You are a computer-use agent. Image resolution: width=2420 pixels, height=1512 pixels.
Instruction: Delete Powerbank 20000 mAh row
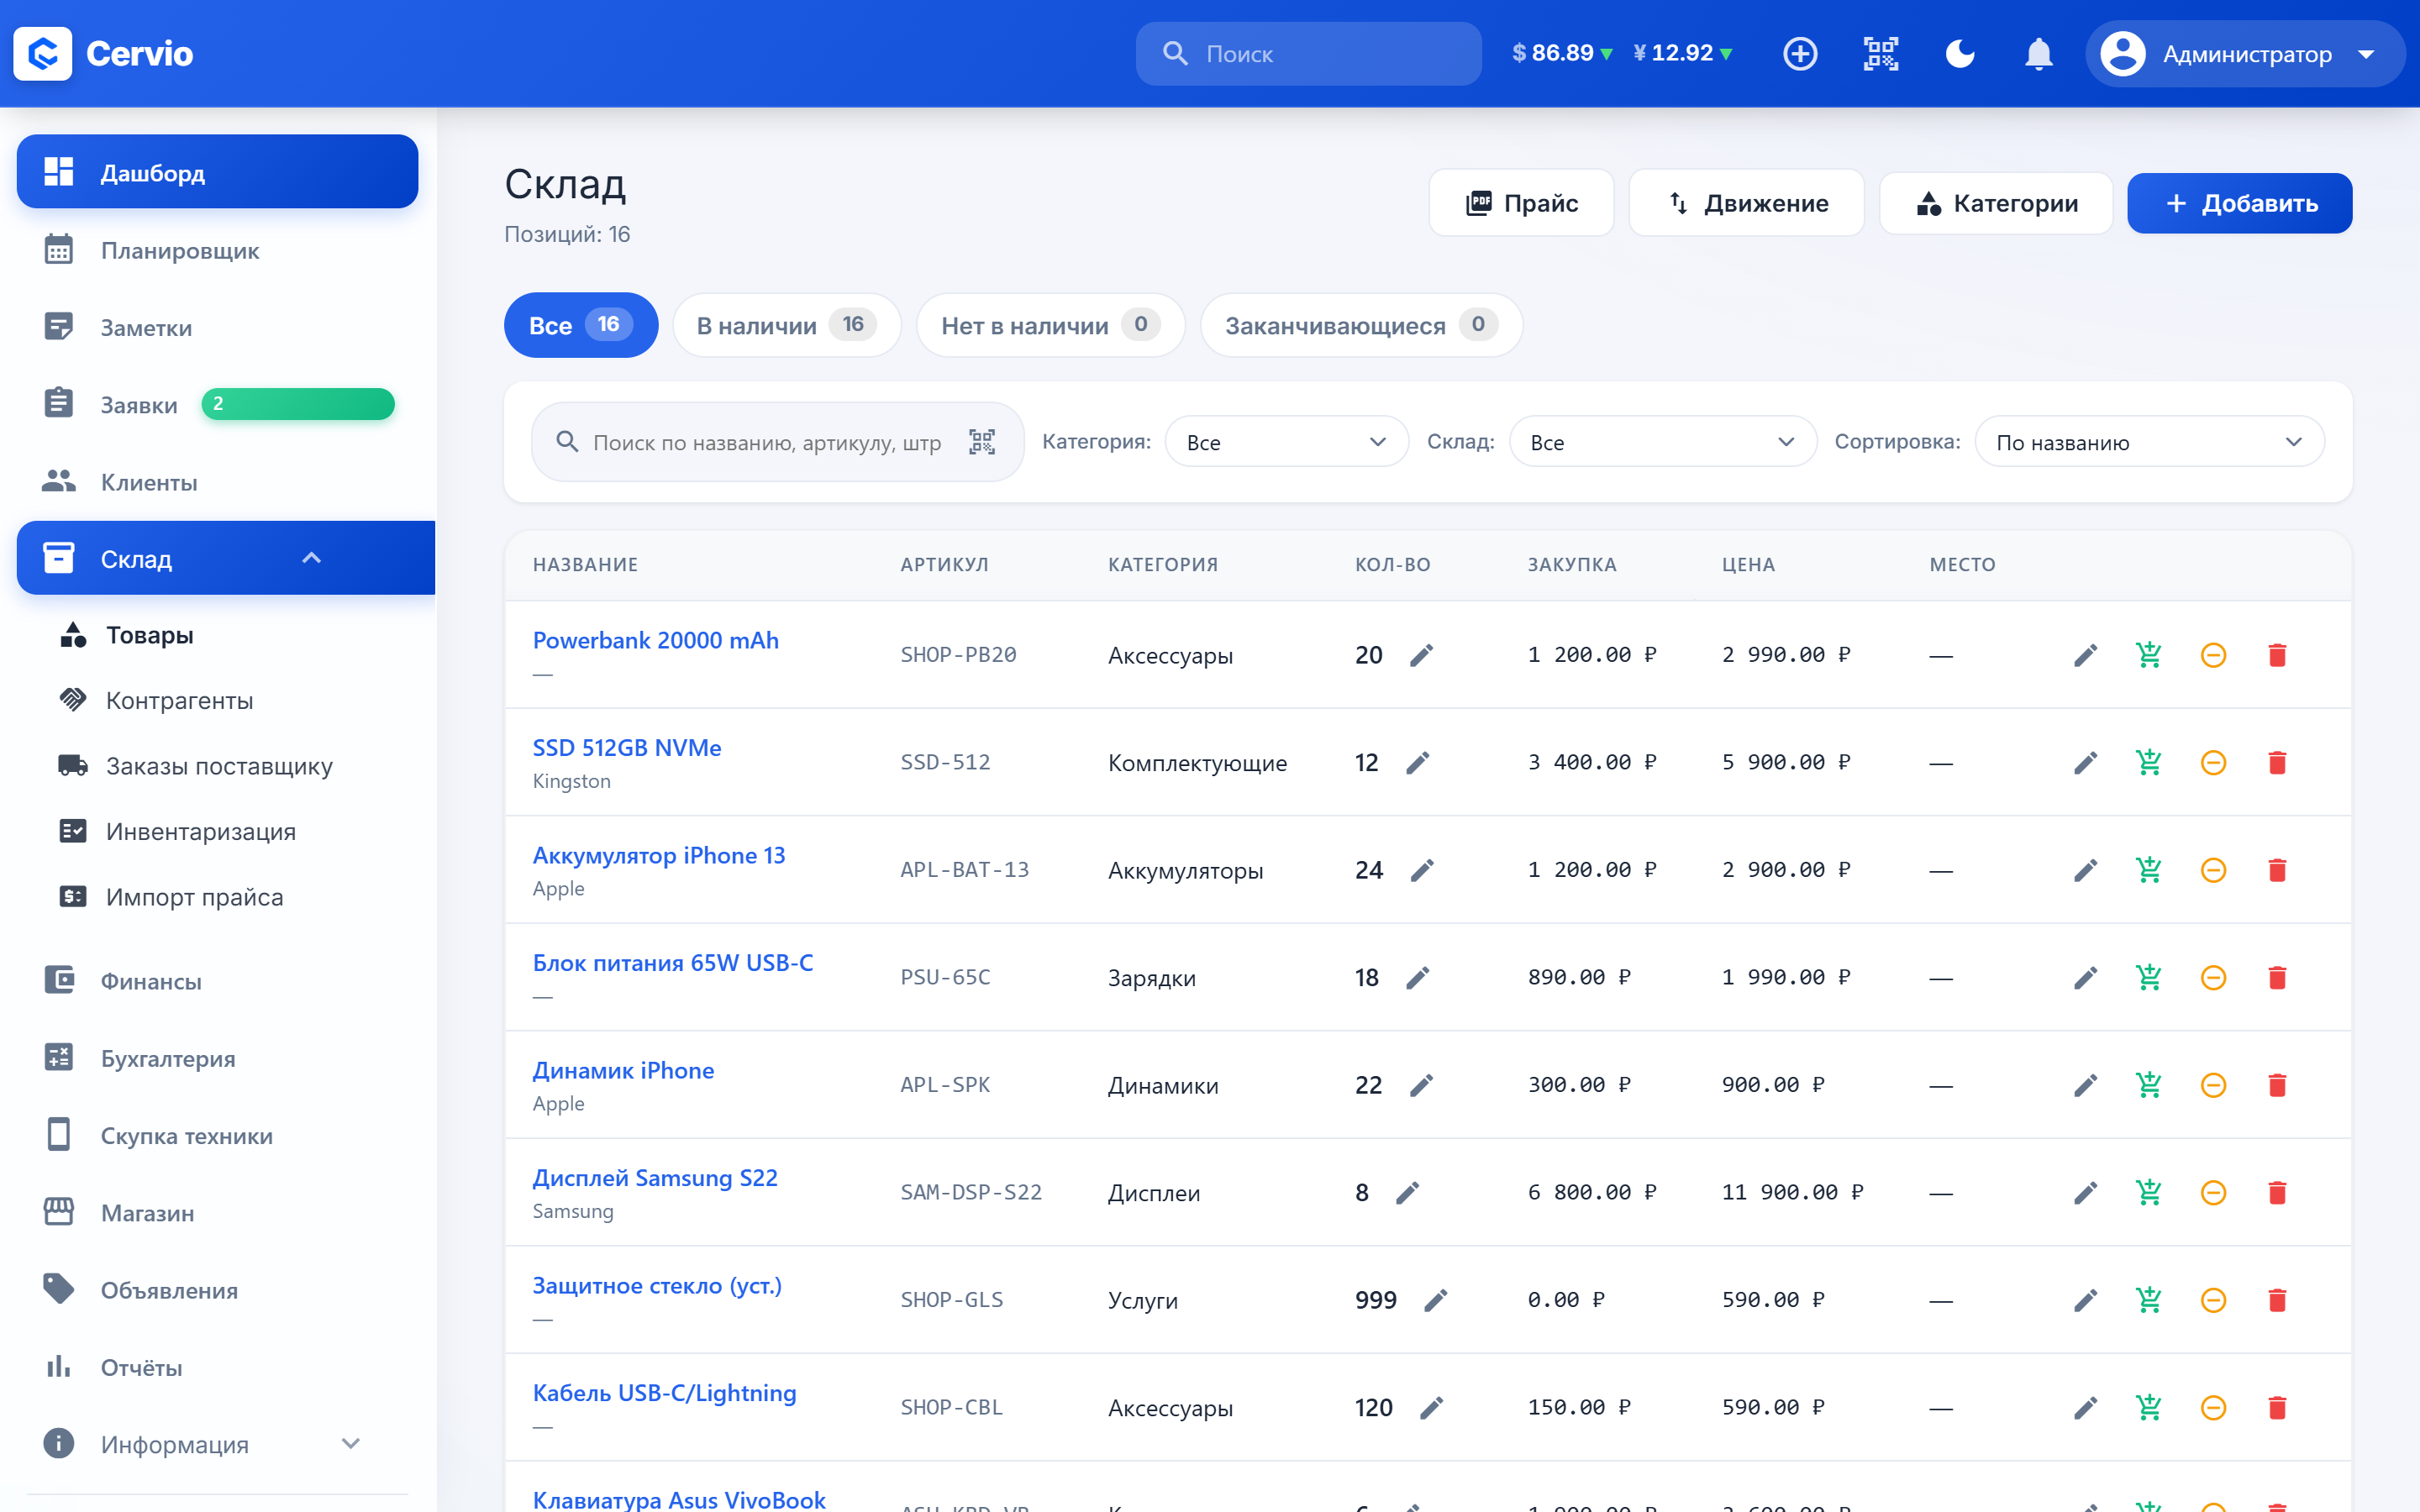[2277, 655]
